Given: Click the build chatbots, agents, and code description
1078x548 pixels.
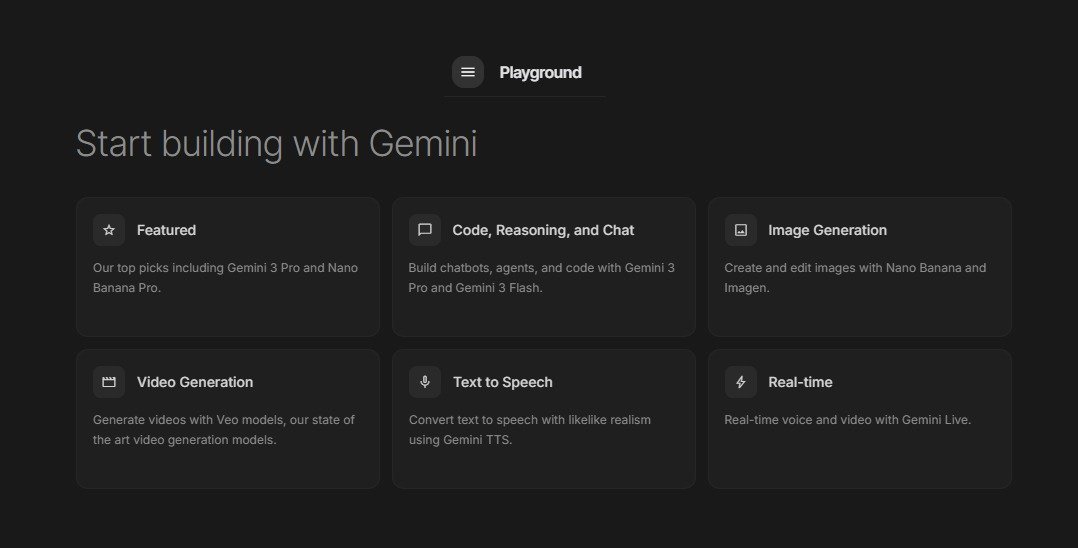Looking at the screenshot, I should (541, 278).
